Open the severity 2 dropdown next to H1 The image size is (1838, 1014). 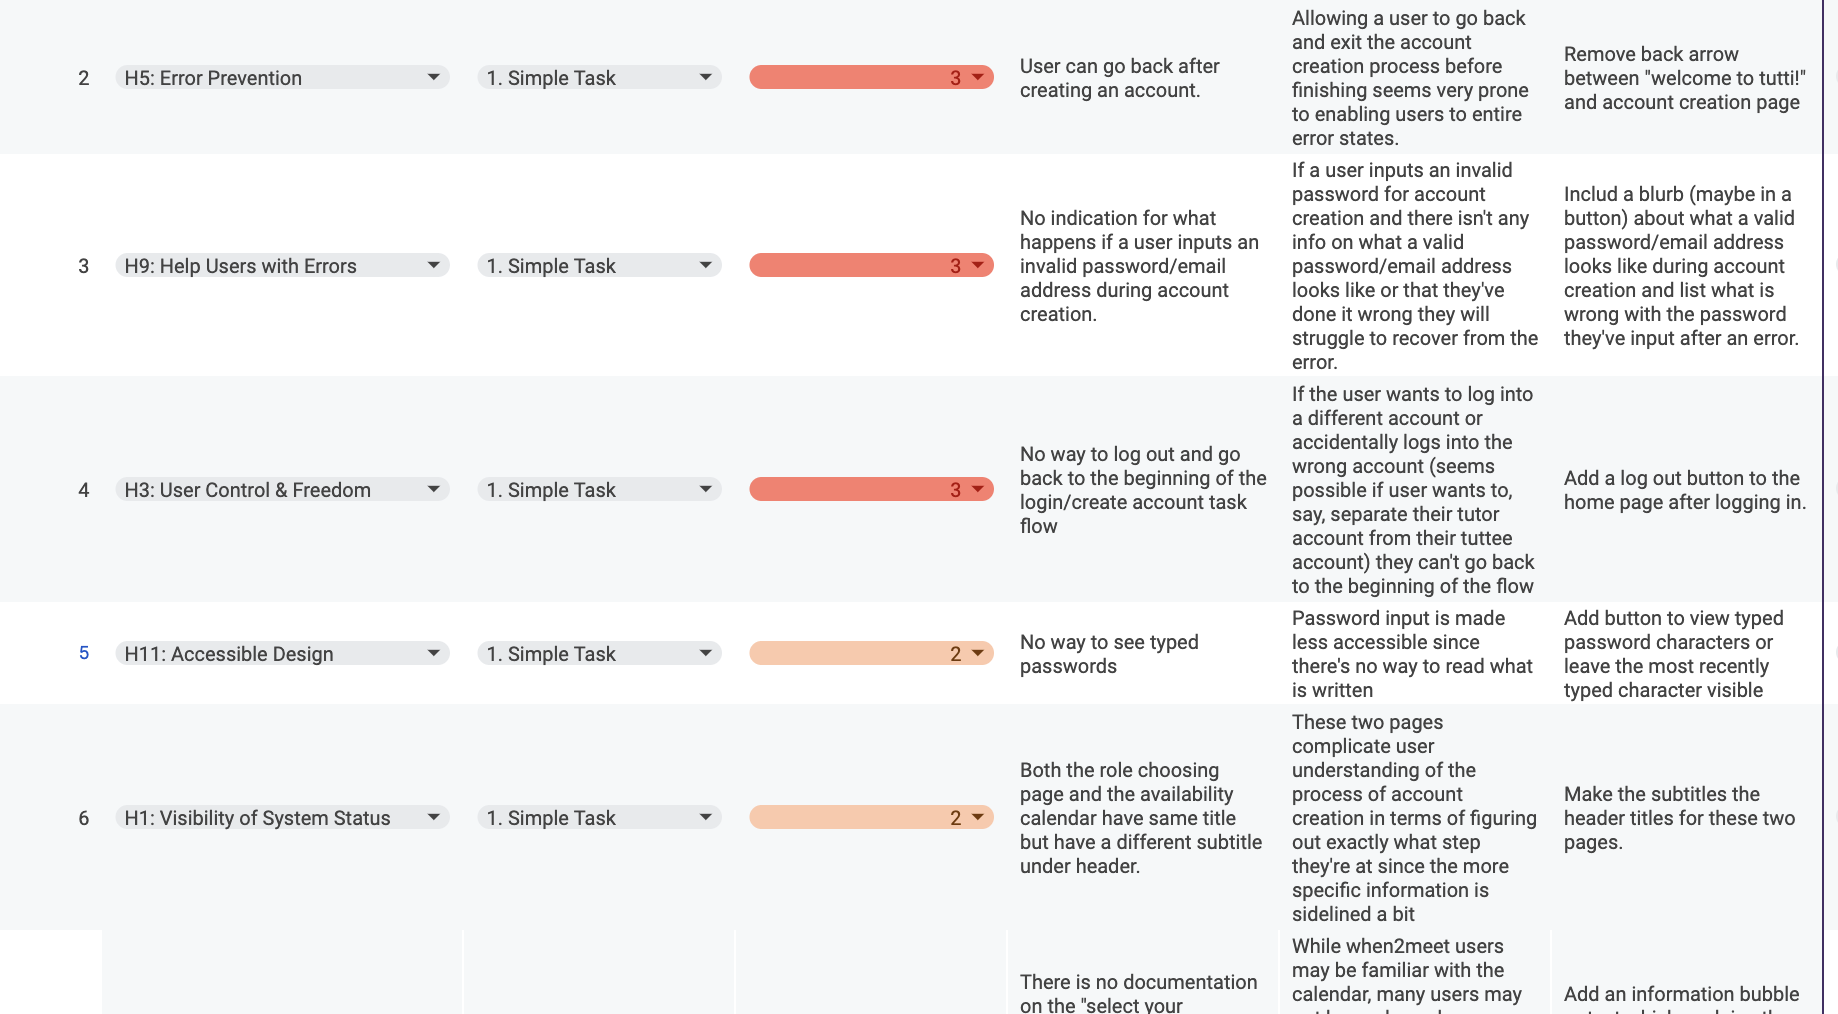click(976, 817)
